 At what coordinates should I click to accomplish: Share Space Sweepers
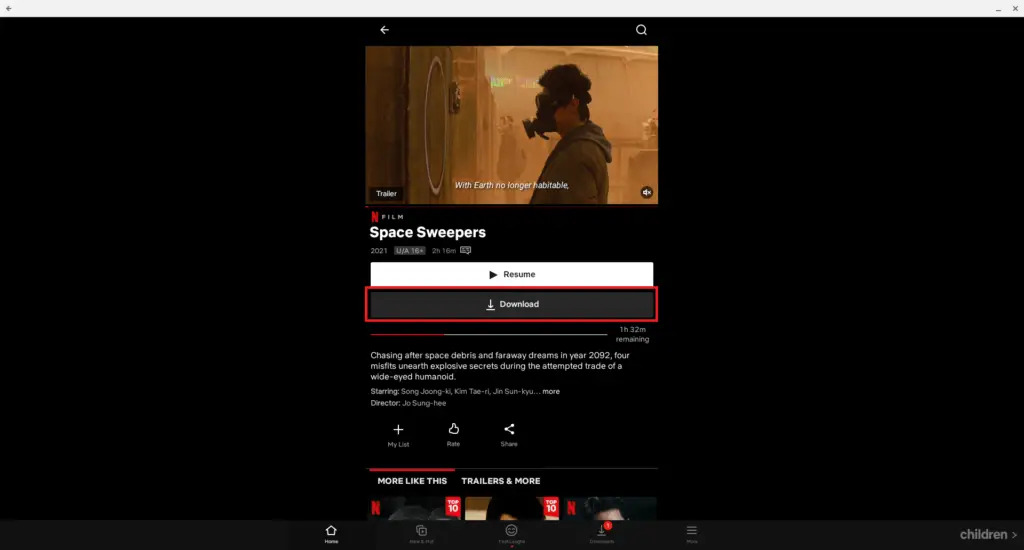point(509,434)
